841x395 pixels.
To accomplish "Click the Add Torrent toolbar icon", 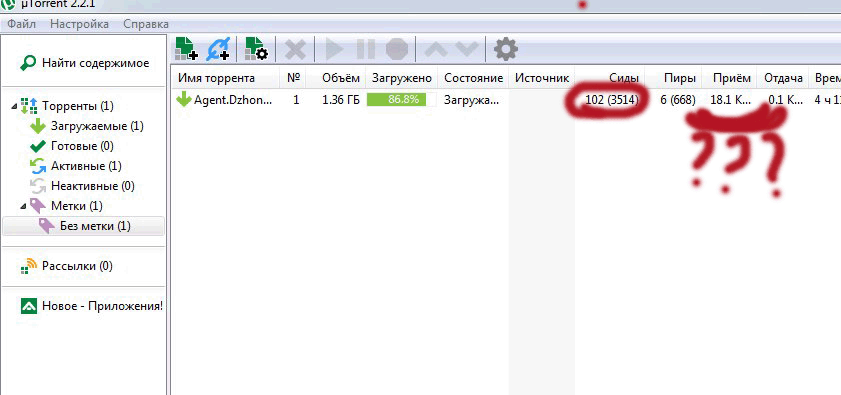I will point(186,49).
